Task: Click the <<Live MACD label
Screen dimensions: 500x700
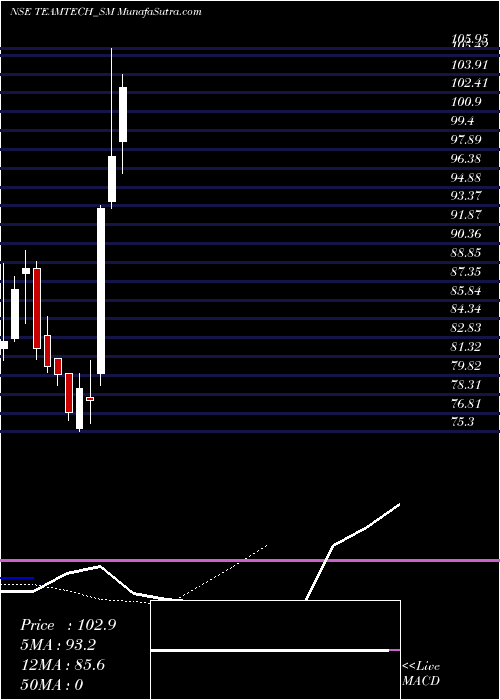Action: 421,674
